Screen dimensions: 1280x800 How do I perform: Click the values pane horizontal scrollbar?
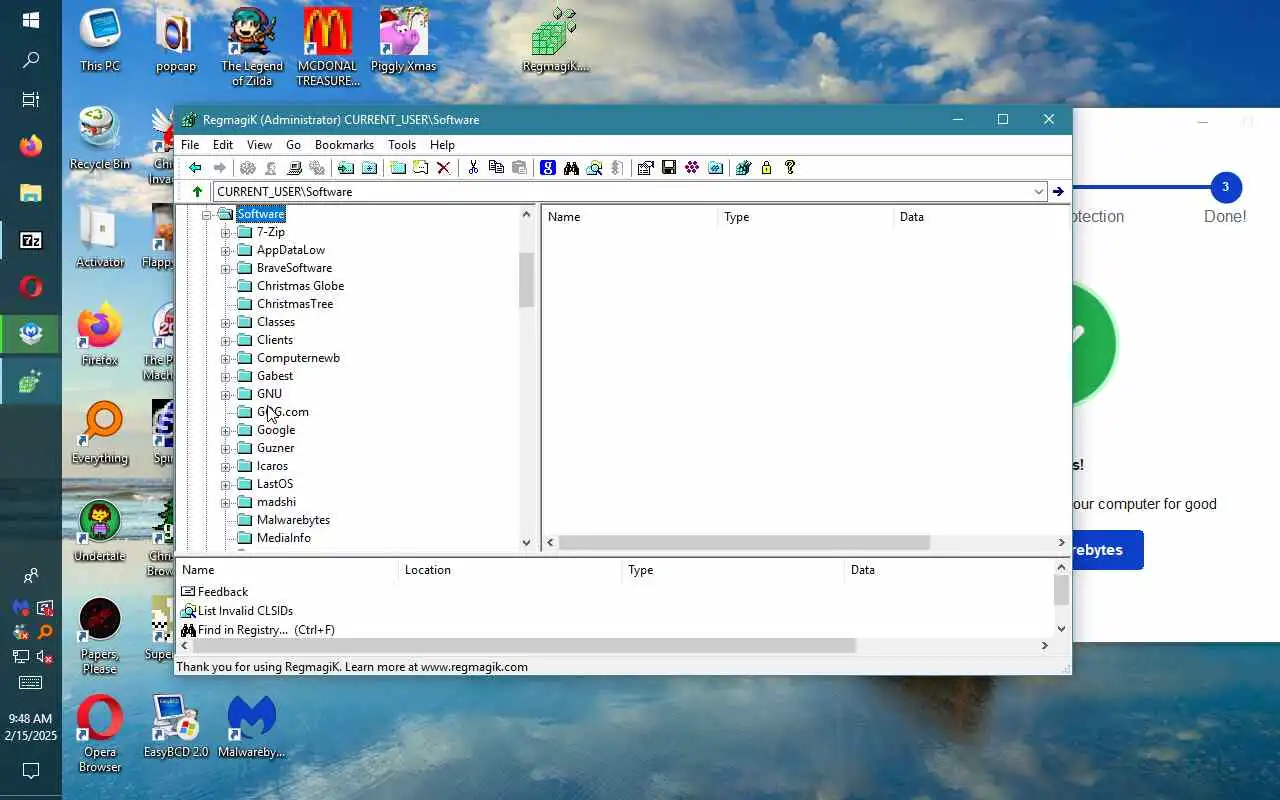point(744,543)
